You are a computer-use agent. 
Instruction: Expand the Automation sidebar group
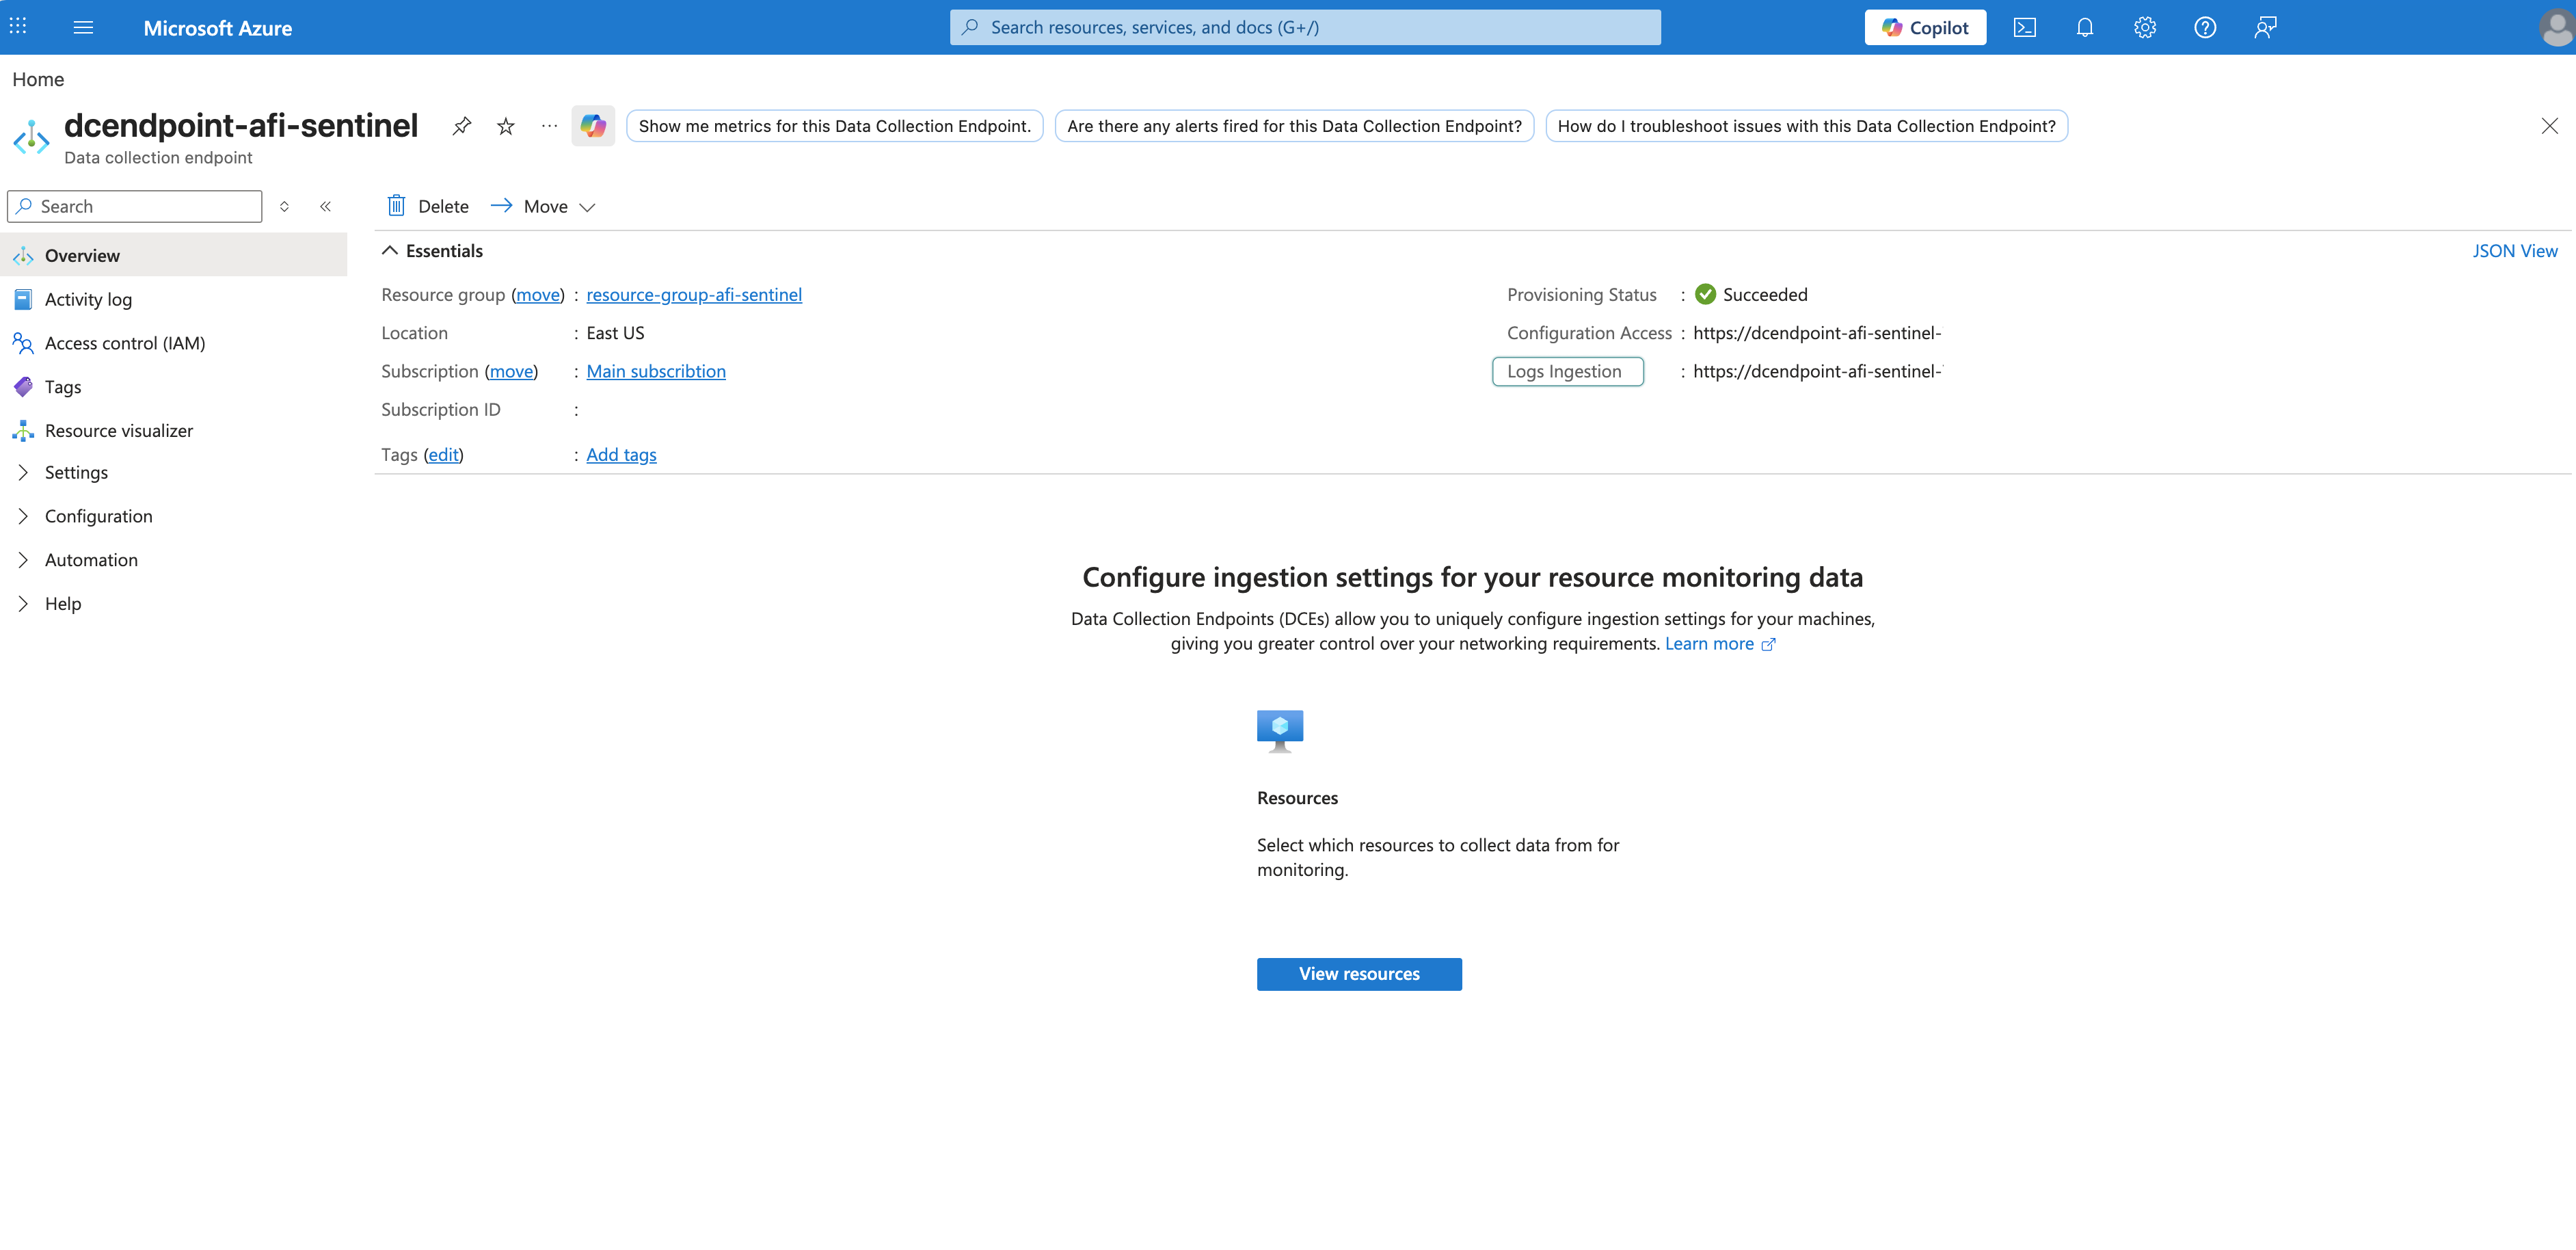coord(23,560)
